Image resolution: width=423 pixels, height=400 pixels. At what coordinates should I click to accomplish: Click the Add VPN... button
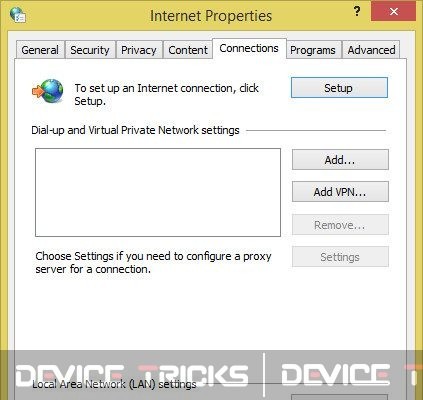point(340,192)
